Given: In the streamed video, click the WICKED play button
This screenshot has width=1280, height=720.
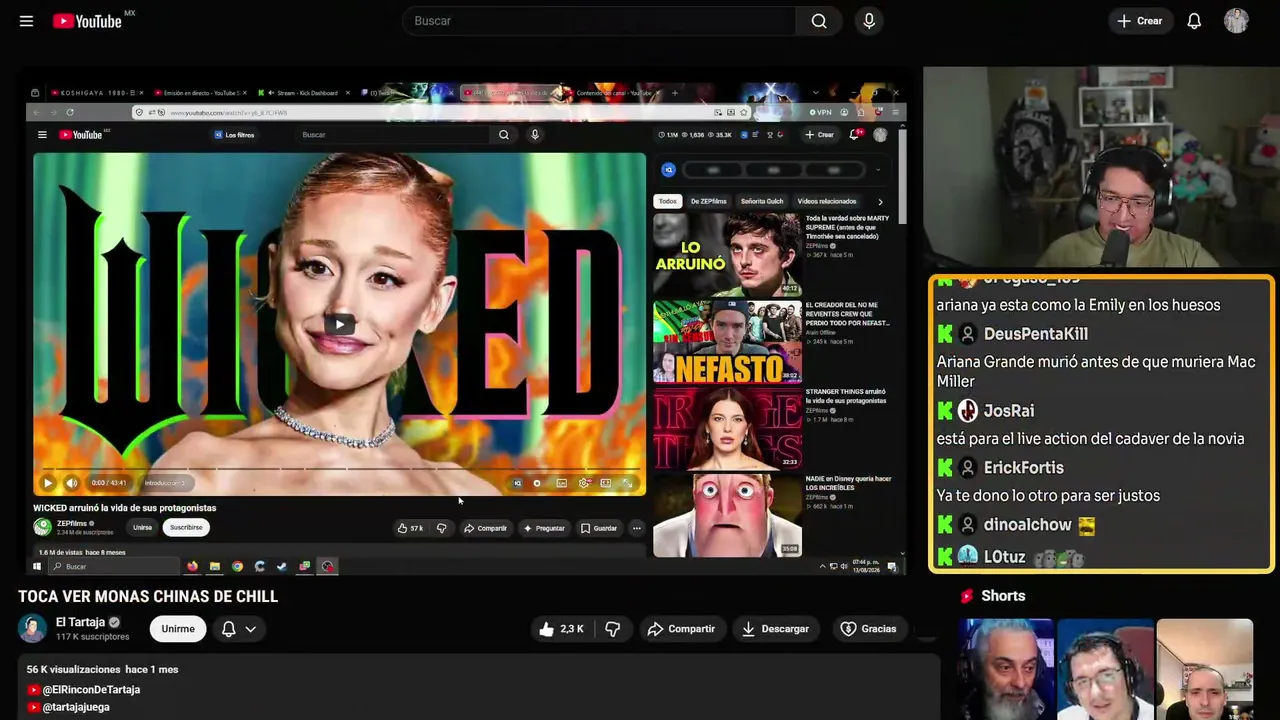Looking at the screenshot, I should 340,324.
